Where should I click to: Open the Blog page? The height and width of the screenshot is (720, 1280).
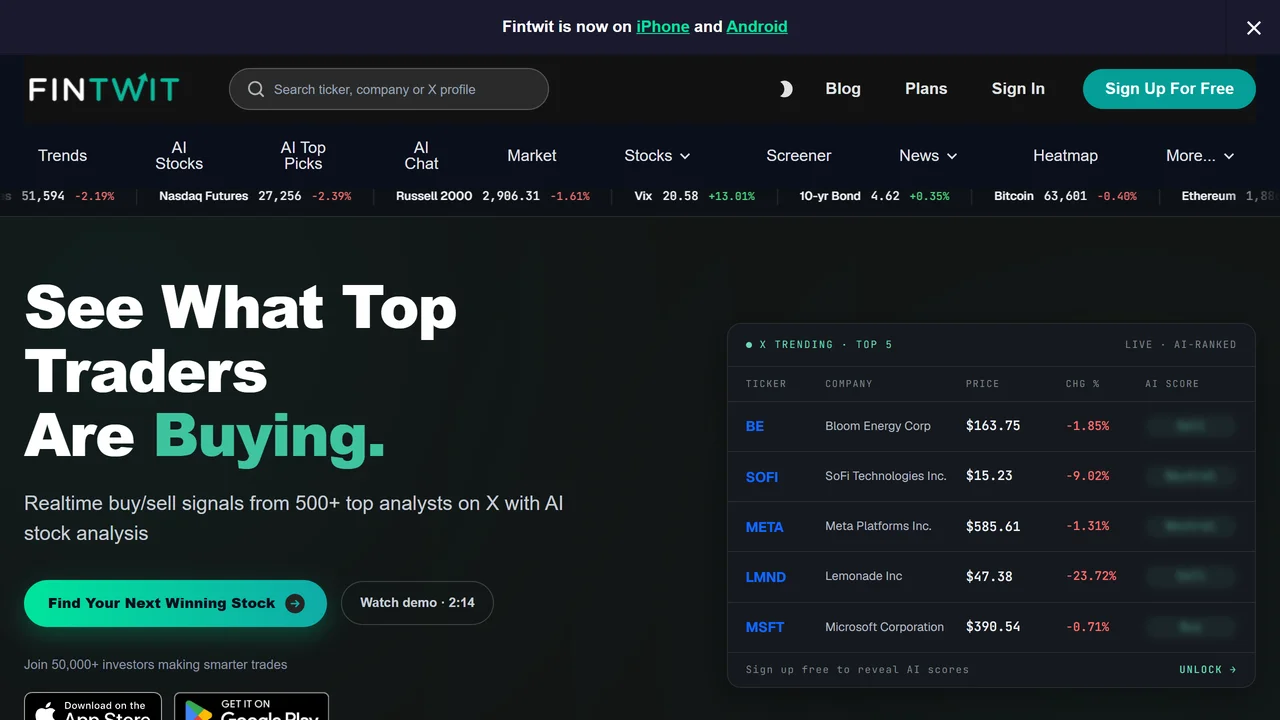tap(843, 88)
